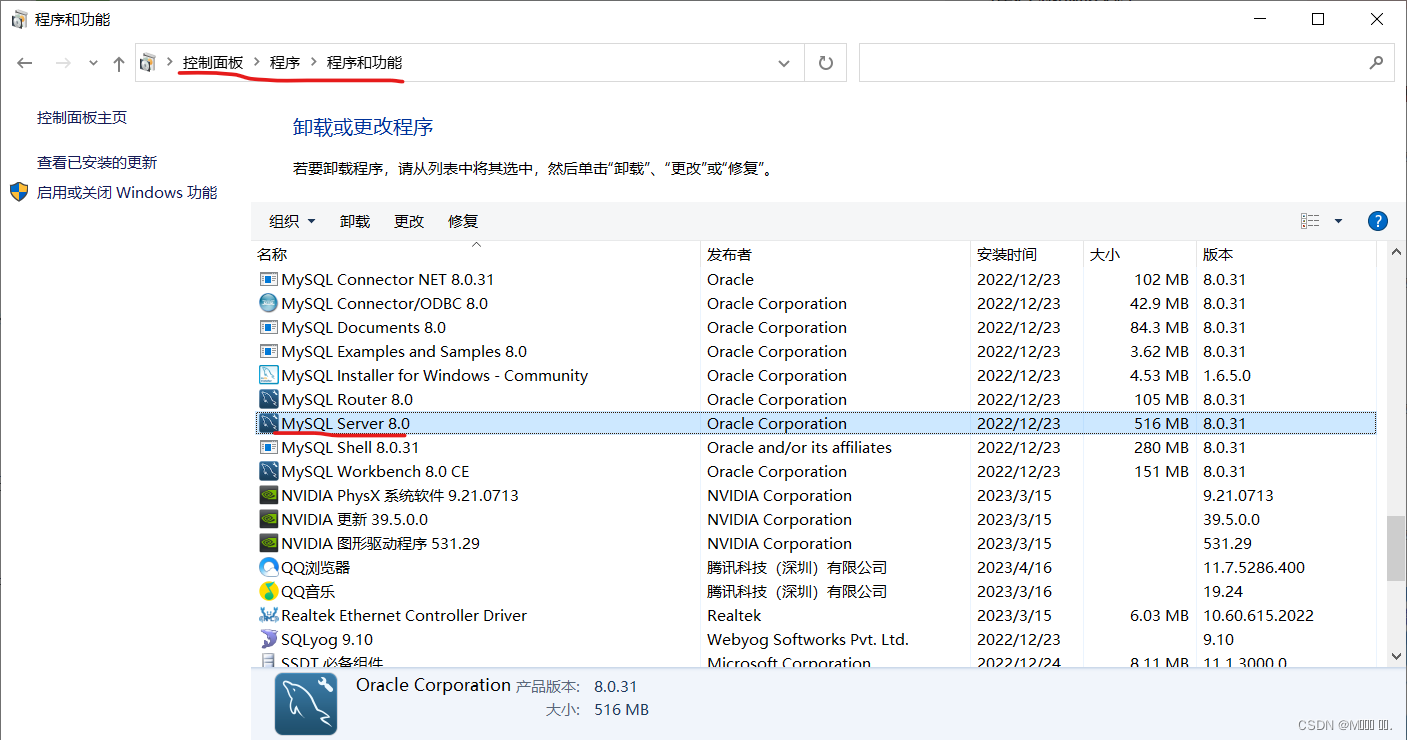Select the 程序和功能 breadcrumb segment
The width and height of the screenshot is (1407, 740).
pyautogui.click(x=365, y=62)
